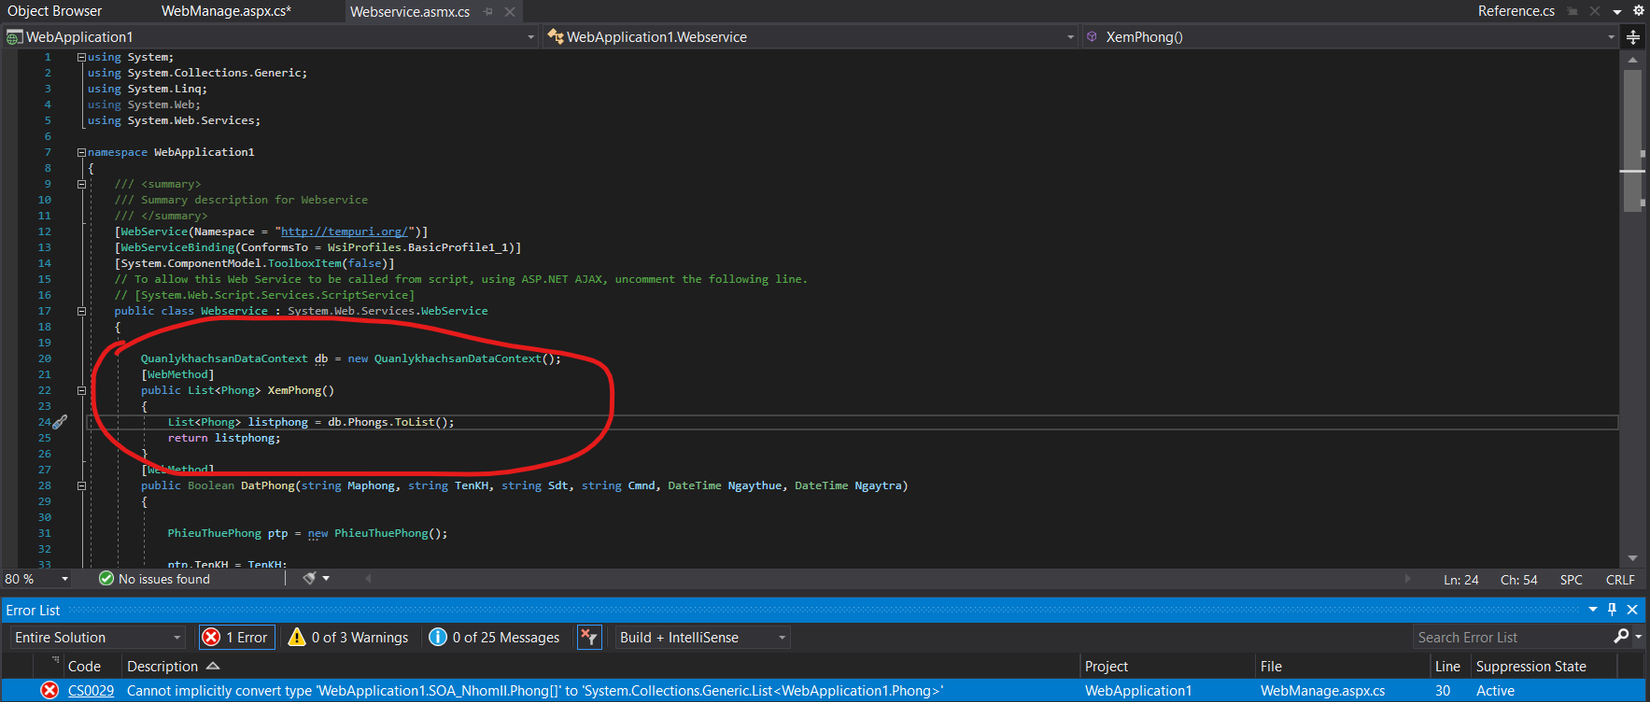Toggle the '1 Error' filter button

click(x=236, y=637)
